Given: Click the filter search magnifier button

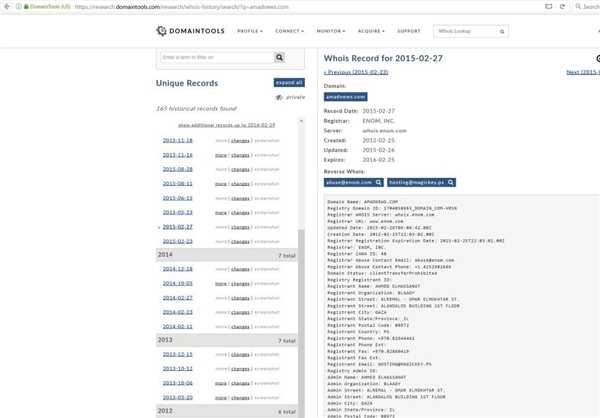Looking at the screenshot, I should tap(279, 57).
